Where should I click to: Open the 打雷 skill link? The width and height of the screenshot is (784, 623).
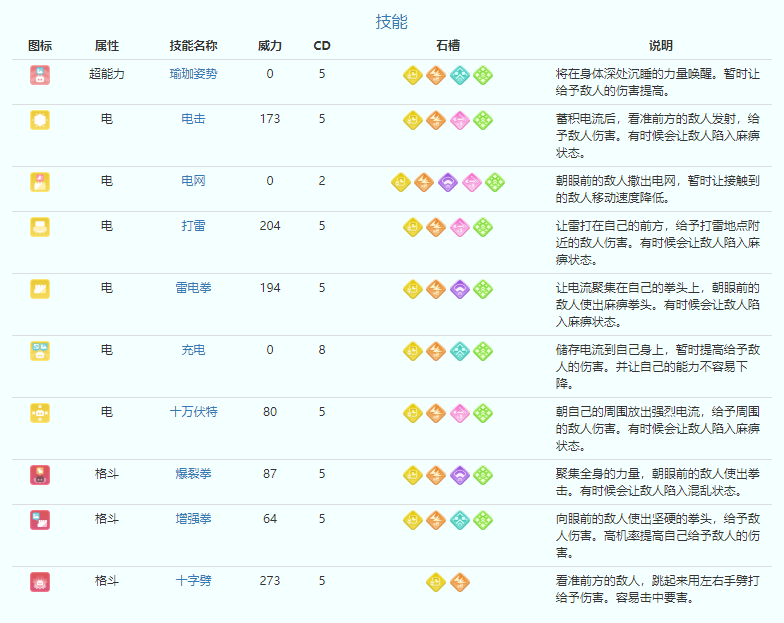click(193, 226)
